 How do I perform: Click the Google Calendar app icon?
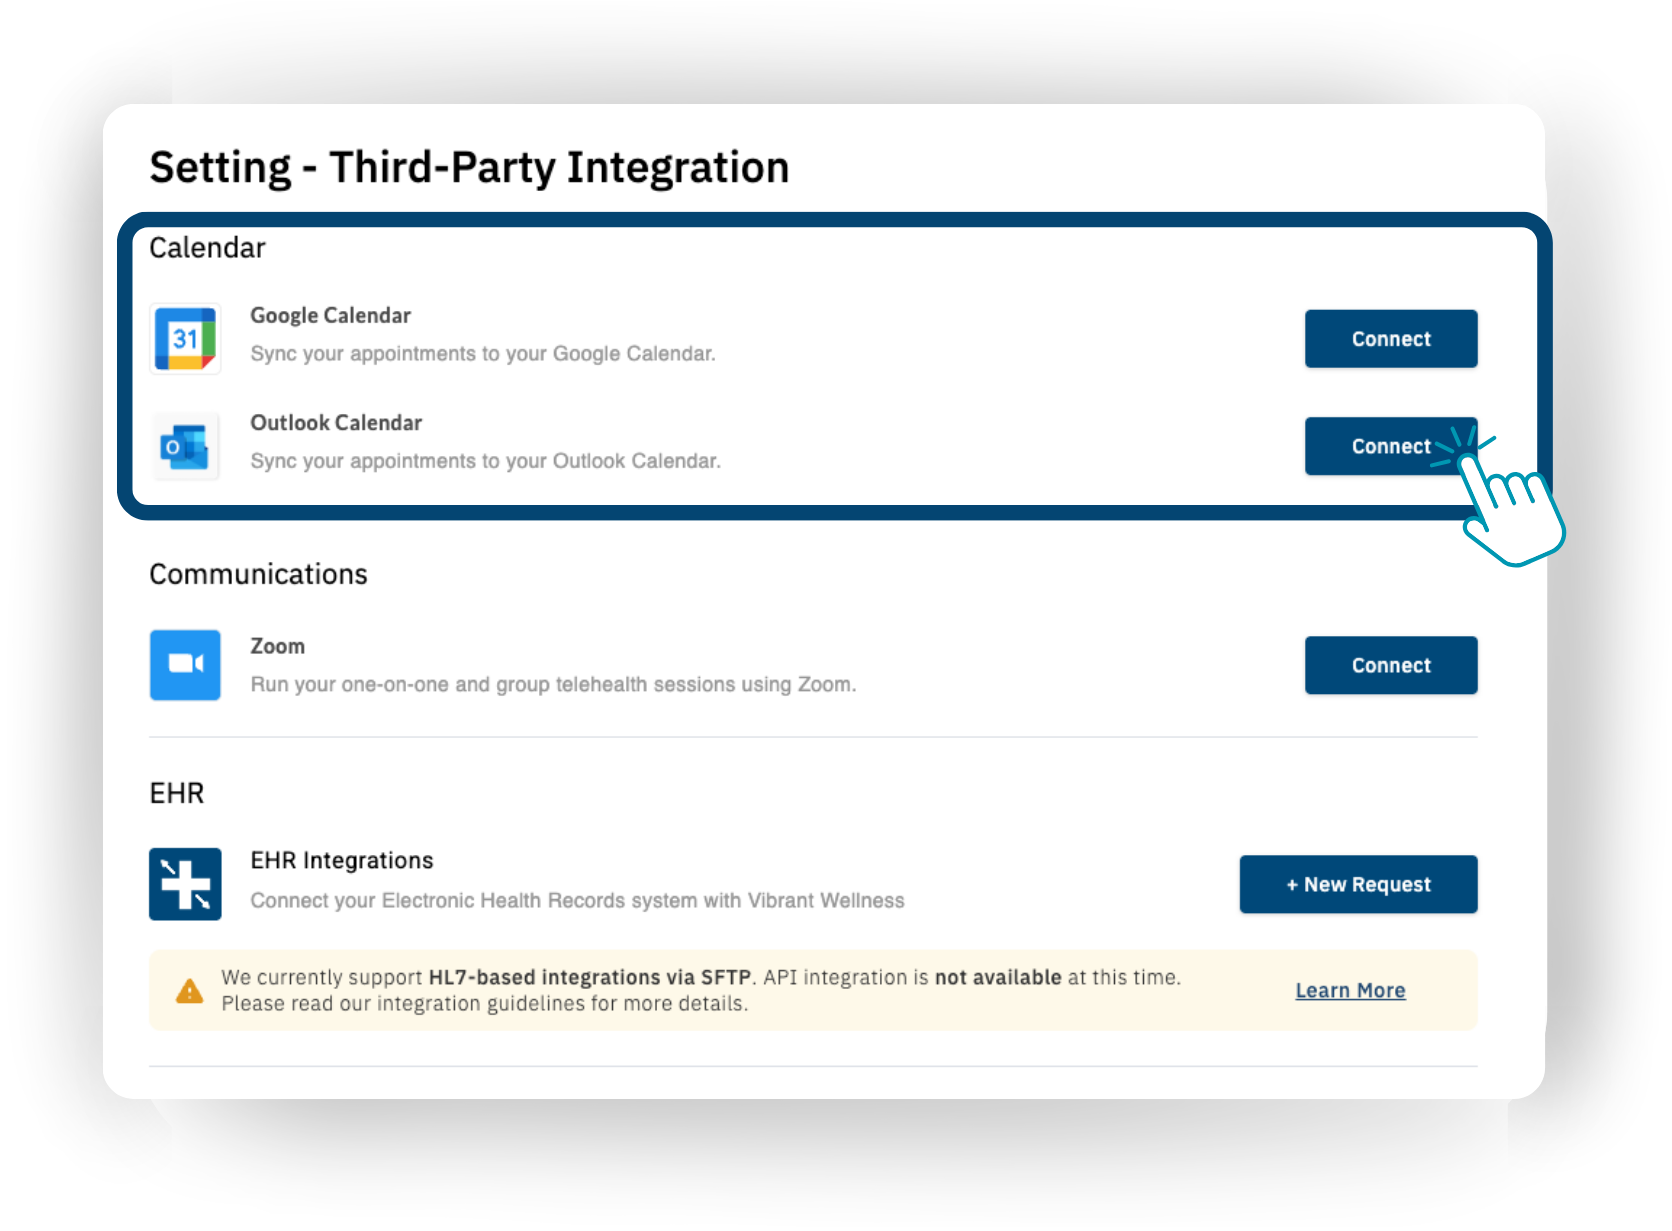click(185, 339)
